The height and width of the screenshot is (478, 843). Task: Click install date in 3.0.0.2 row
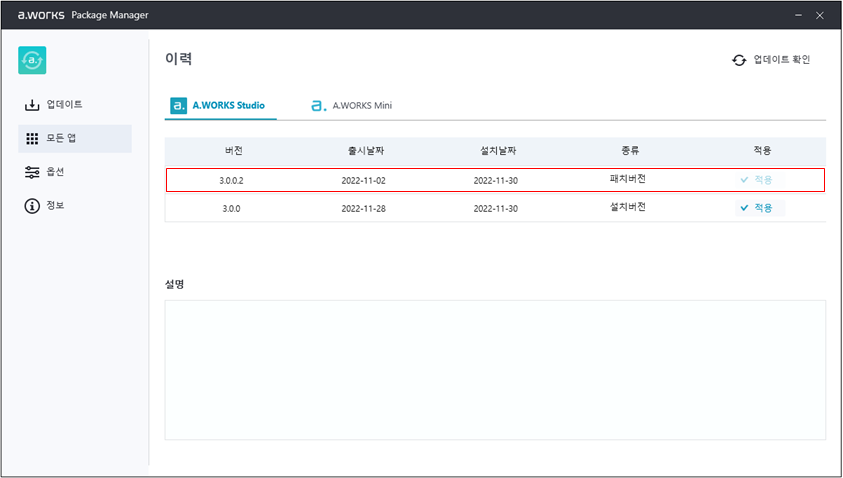(x=496, y=181)
